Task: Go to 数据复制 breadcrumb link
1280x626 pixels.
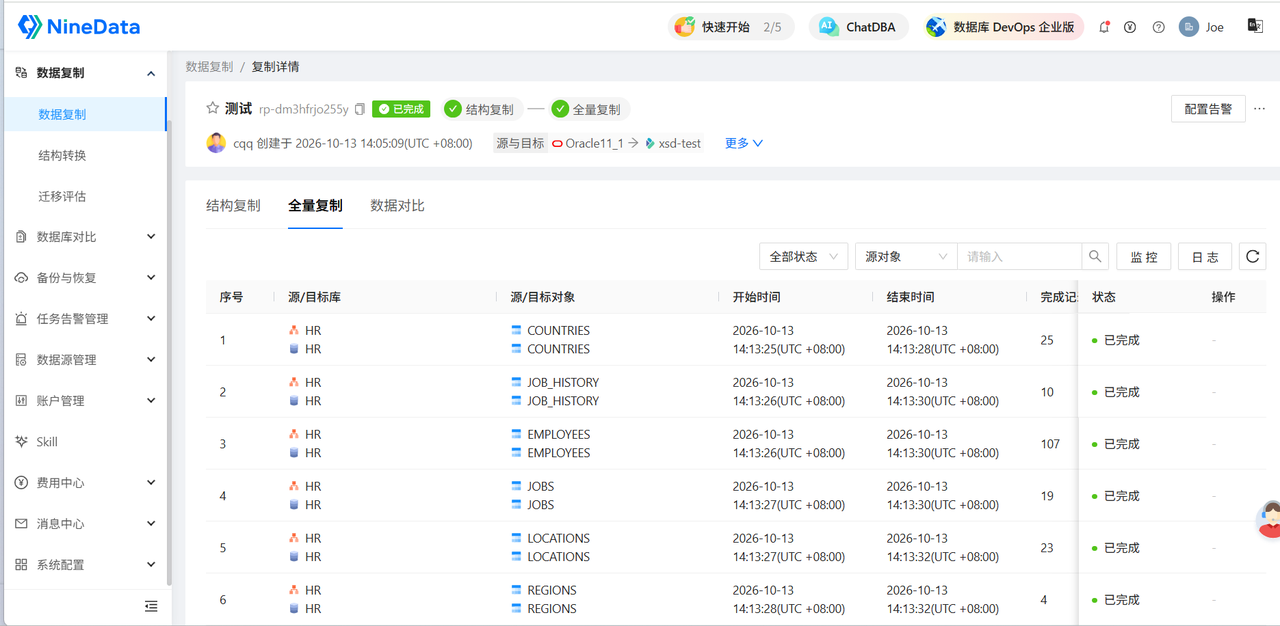Action: (209, 67)
